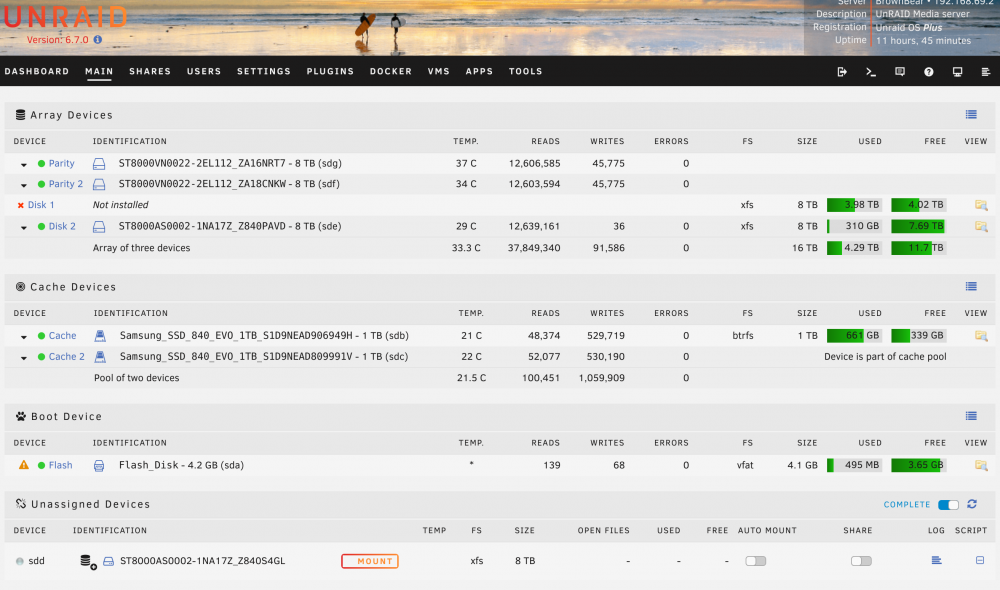The height and width of the screenshot is (590, 1000).
Task: Open the Cache 2 device link
Action: [x=66, y=357]
